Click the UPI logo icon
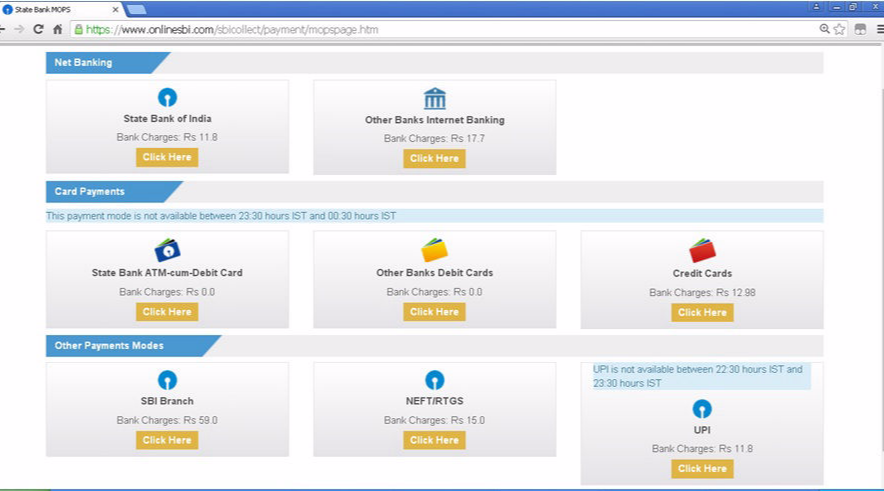This screenshot has height=491, width=884. [702, 409]
